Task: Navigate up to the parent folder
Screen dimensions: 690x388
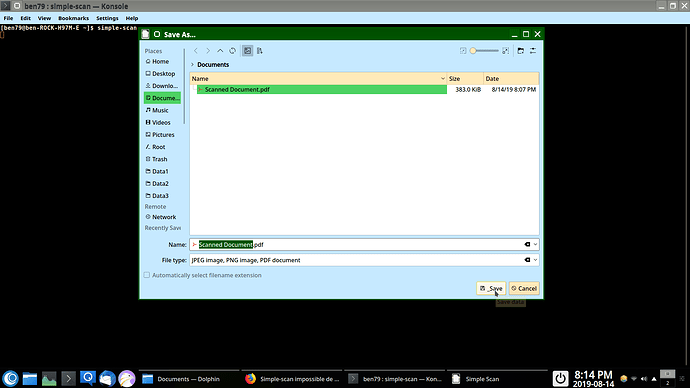Action: tap(220, 51)
